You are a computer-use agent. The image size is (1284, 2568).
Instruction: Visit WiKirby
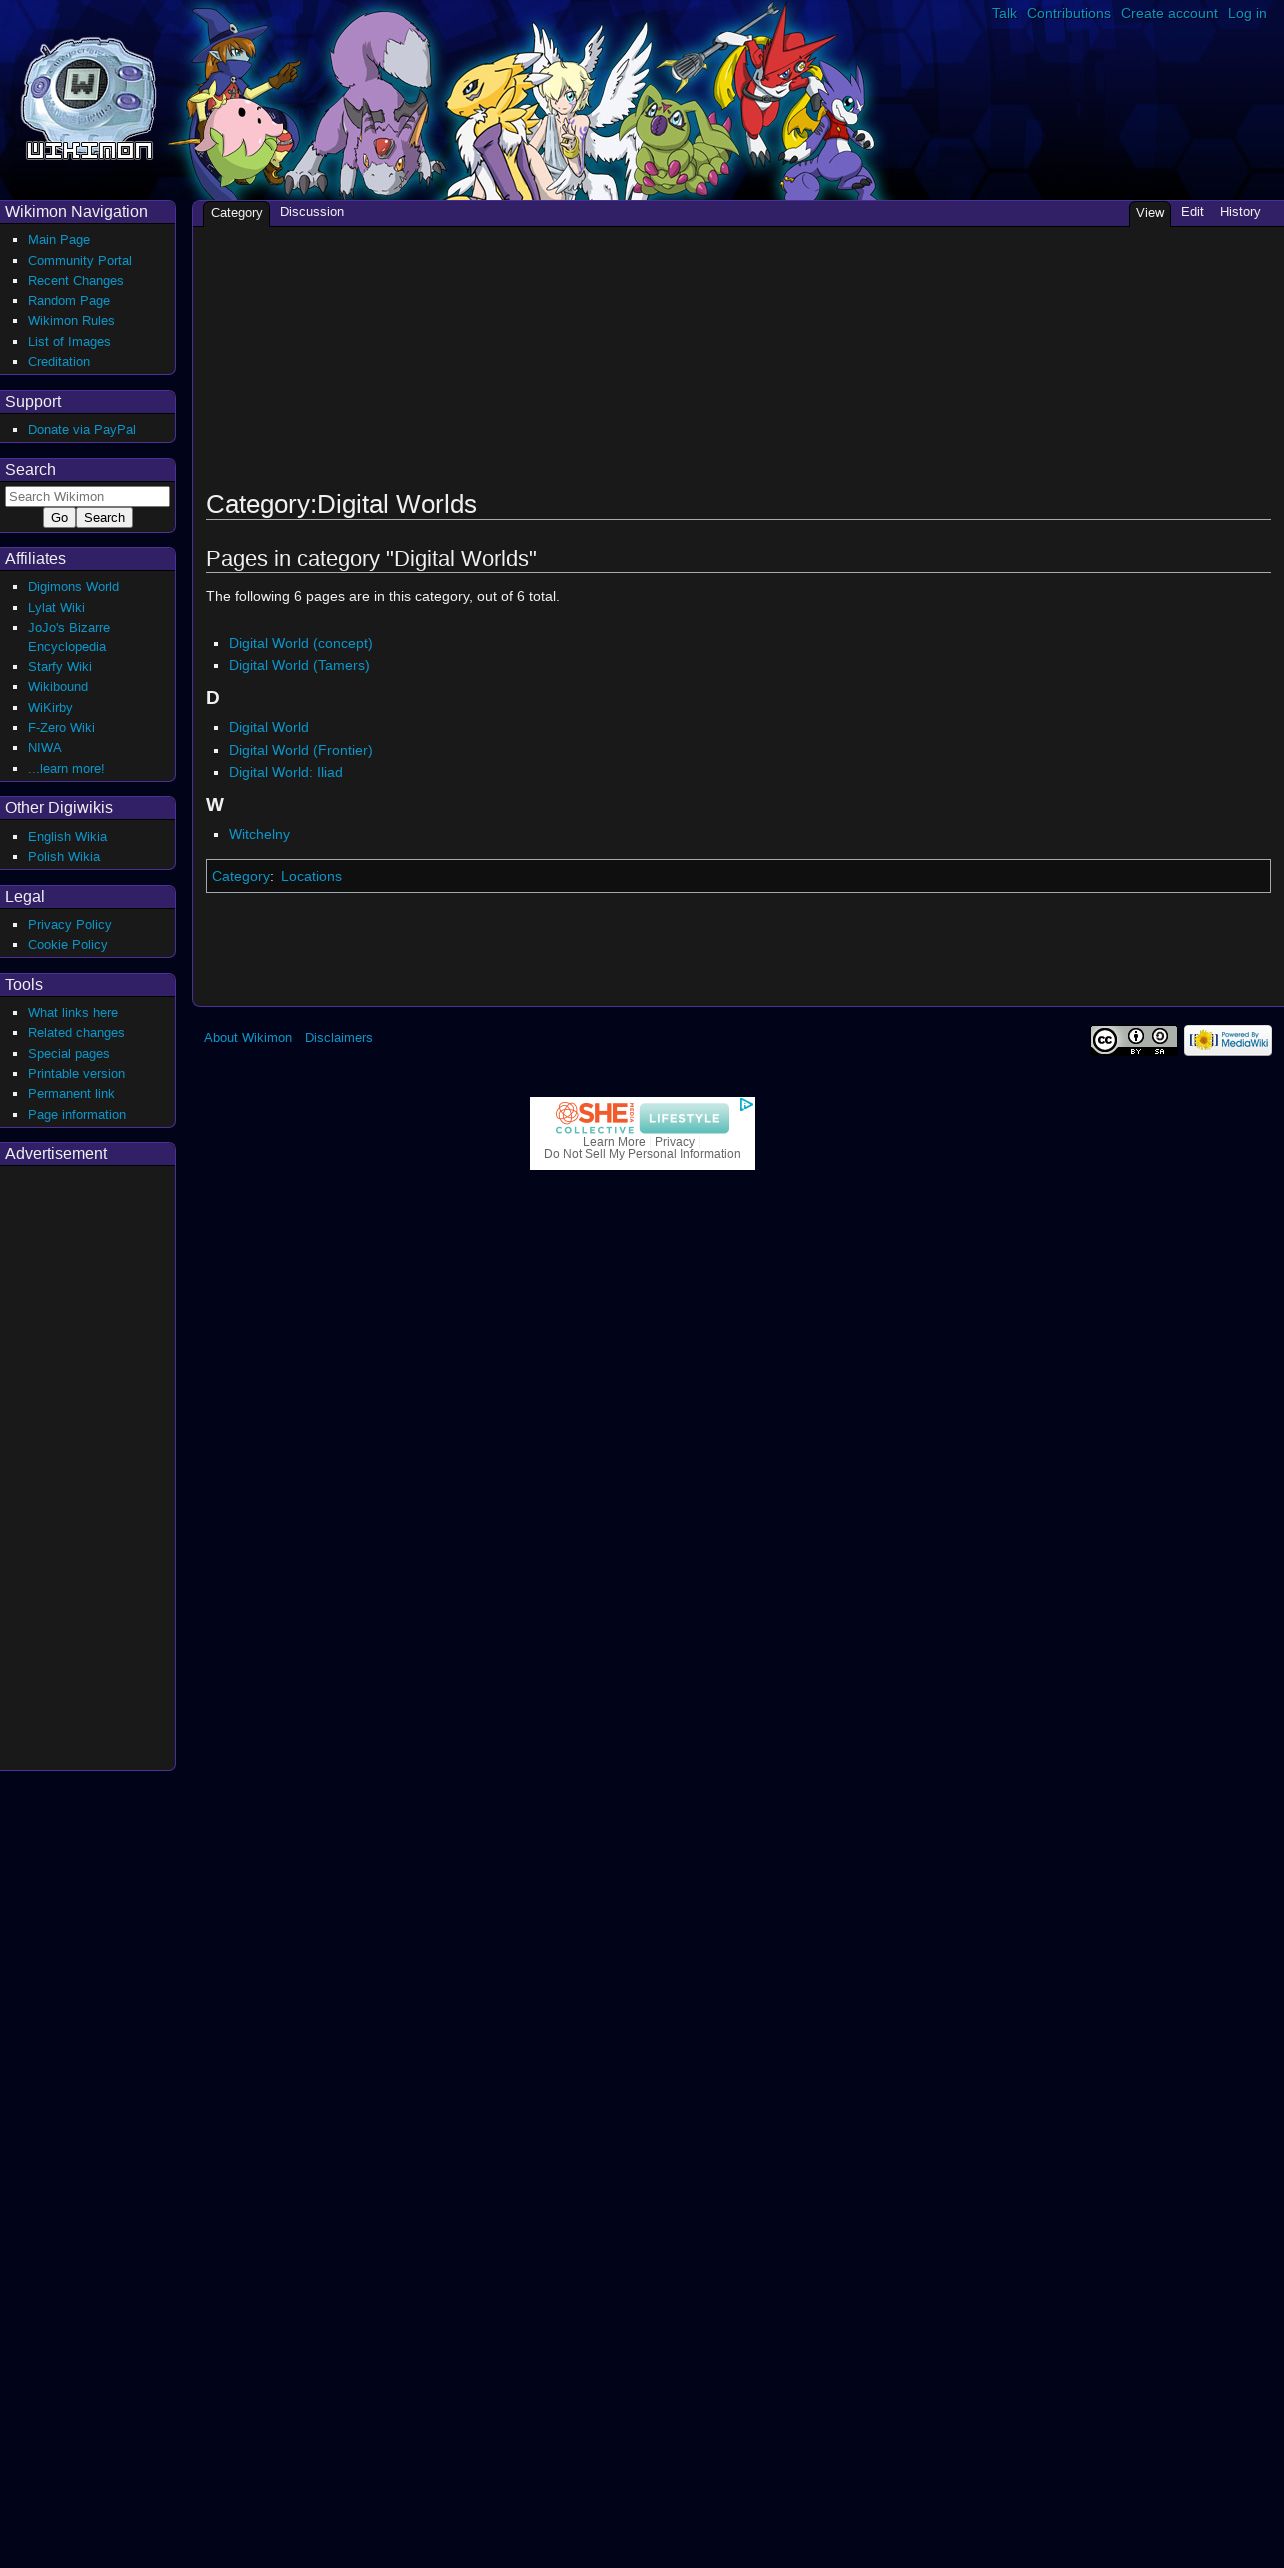[x=50, y=708]
